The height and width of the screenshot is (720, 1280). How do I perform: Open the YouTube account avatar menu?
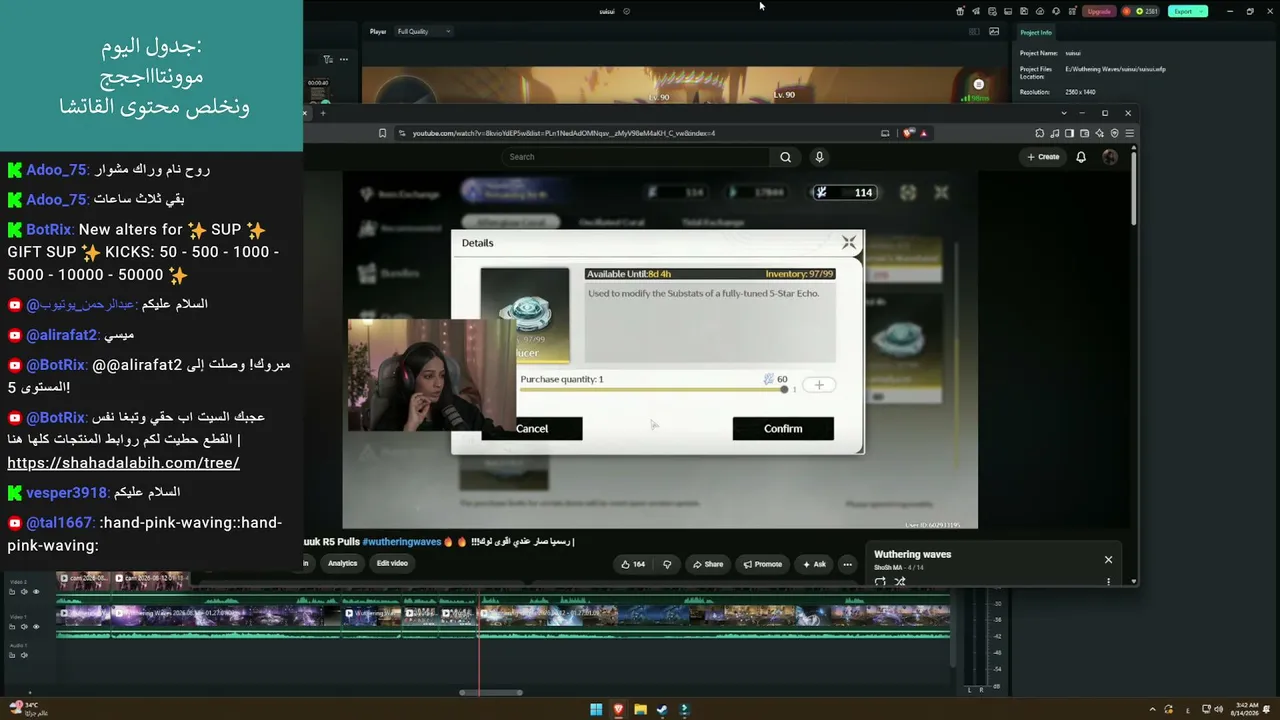pyautogui.click(x=1110, y=157)
